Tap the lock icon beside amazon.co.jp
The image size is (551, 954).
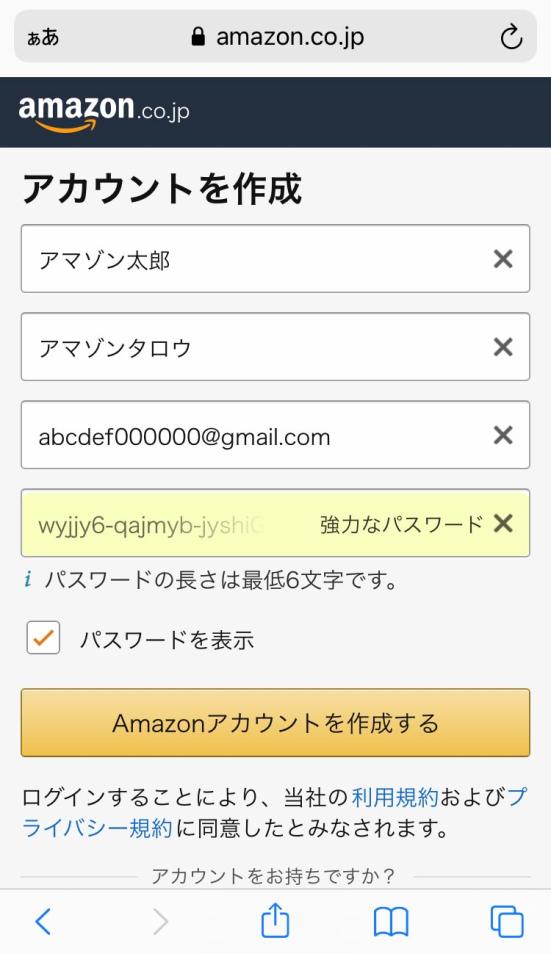tap(198, 37)
